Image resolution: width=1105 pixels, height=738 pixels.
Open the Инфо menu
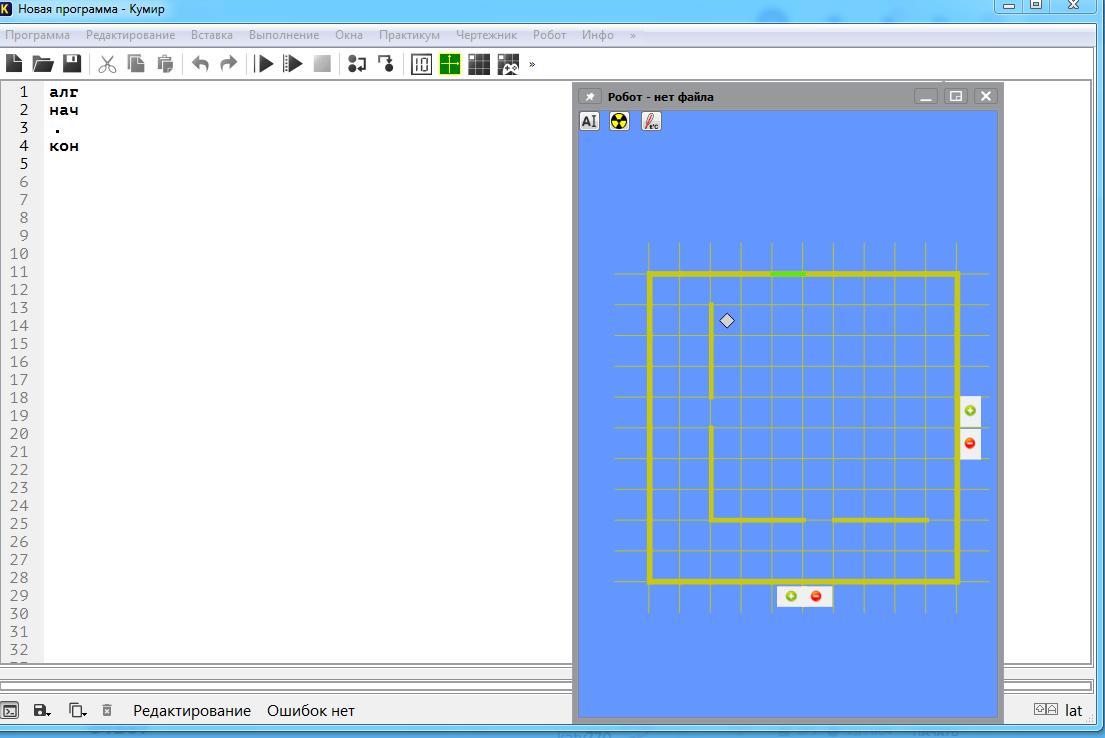pyautogui.click(x=598, y=35)
